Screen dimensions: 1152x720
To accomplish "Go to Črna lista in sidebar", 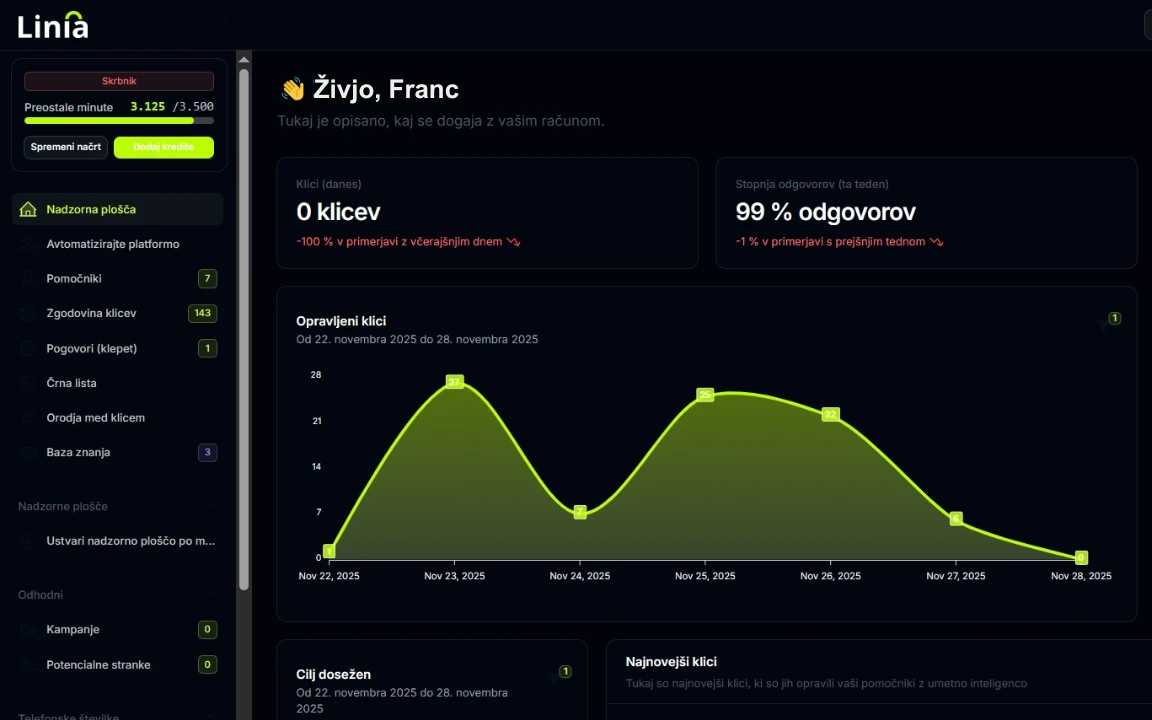I will click(71, 383).
